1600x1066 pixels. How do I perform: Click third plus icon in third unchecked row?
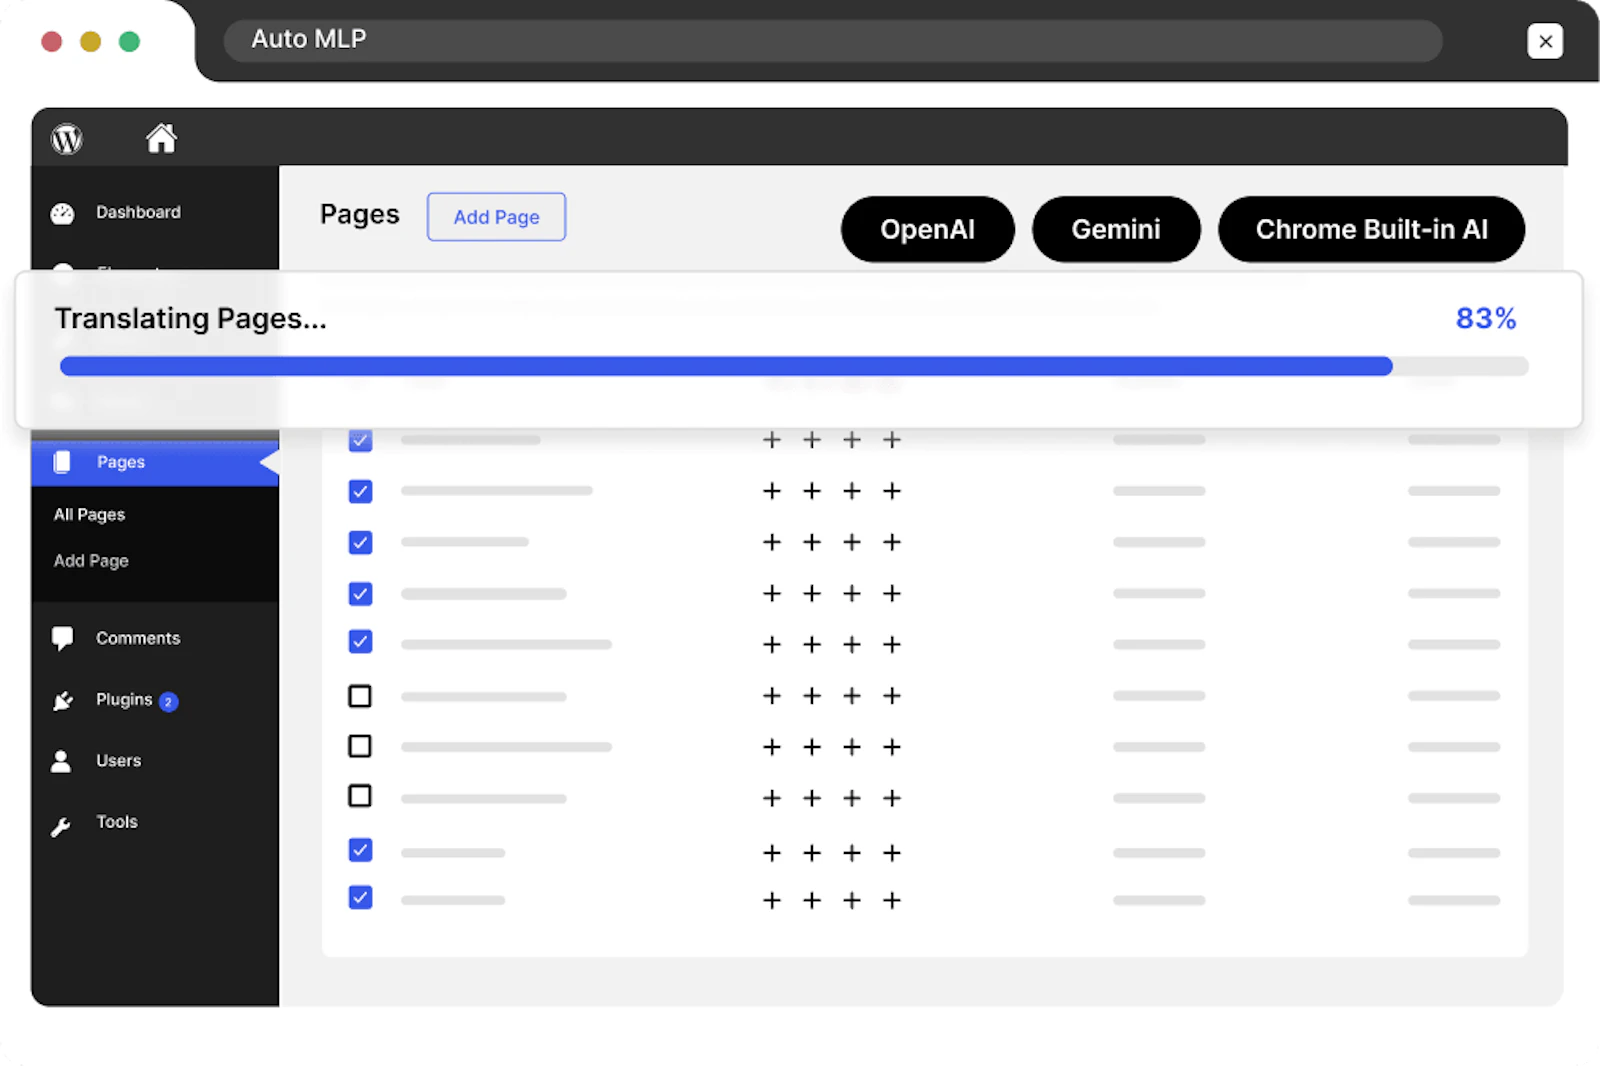852,798
